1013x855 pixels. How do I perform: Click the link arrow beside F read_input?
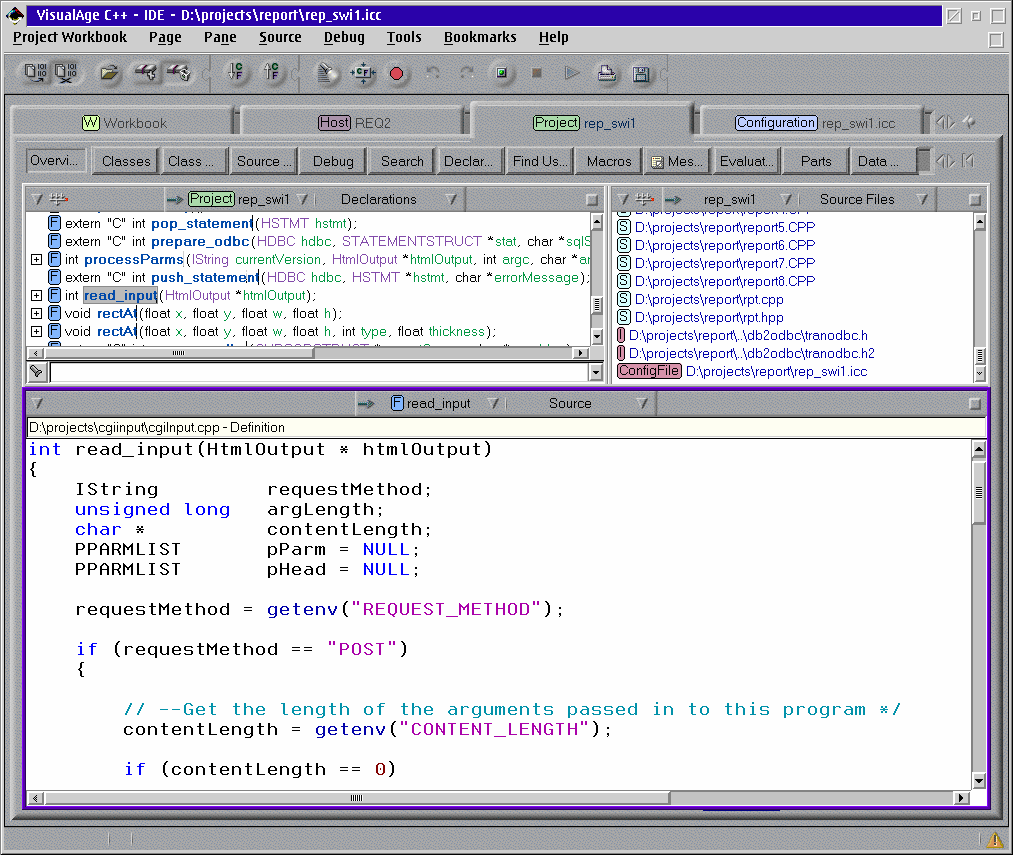coord(366,404)
